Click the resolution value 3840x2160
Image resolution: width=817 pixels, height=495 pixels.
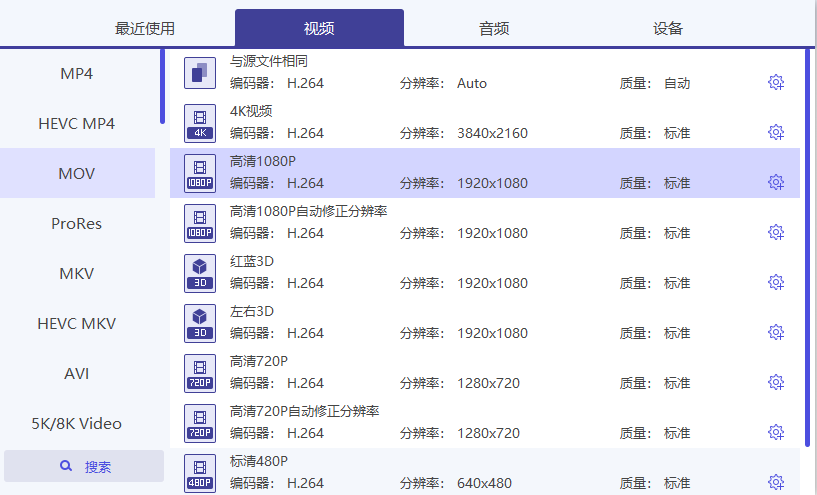tap(492, 133)
